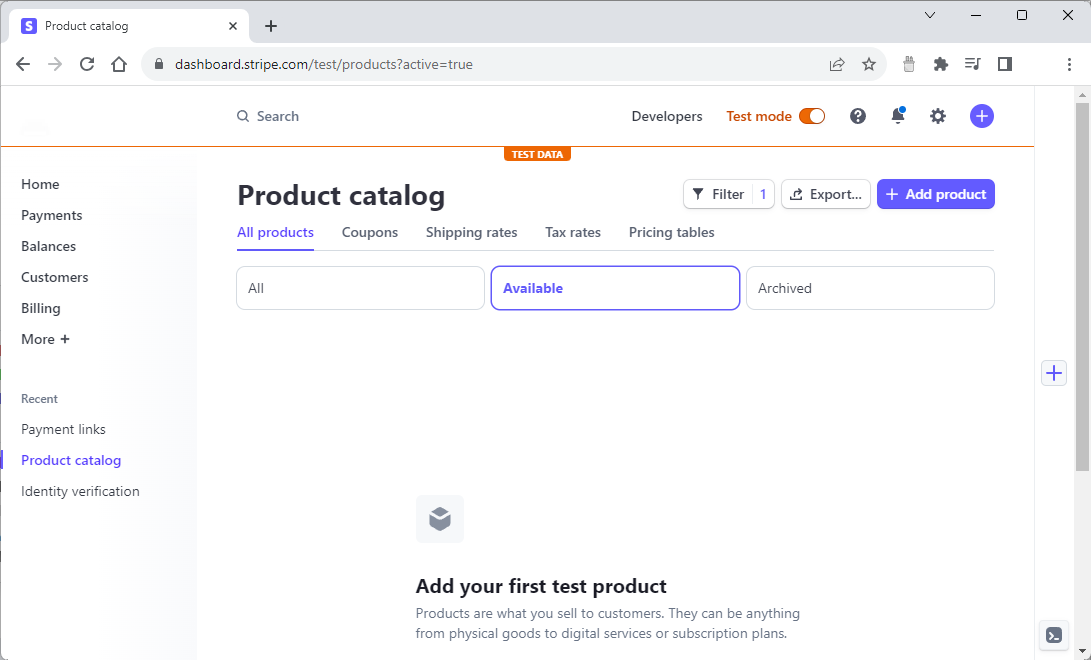Click the empty product catalog box icon
Screen dimensions: 1091x660
(440, 518)
